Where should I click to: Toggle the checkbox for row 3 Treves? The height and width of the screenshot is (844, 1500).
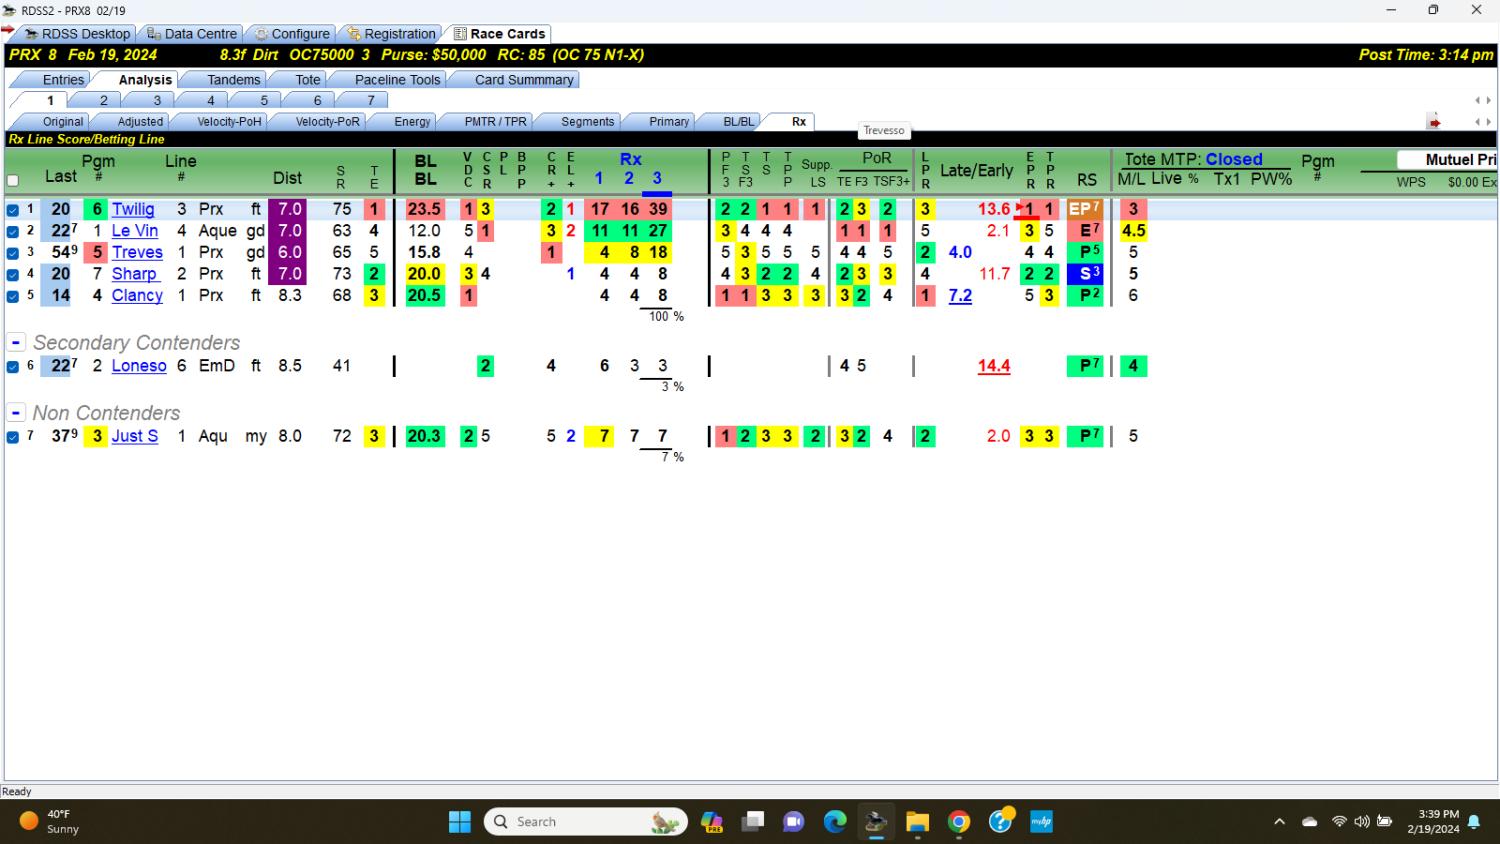(x=13, y=253)
